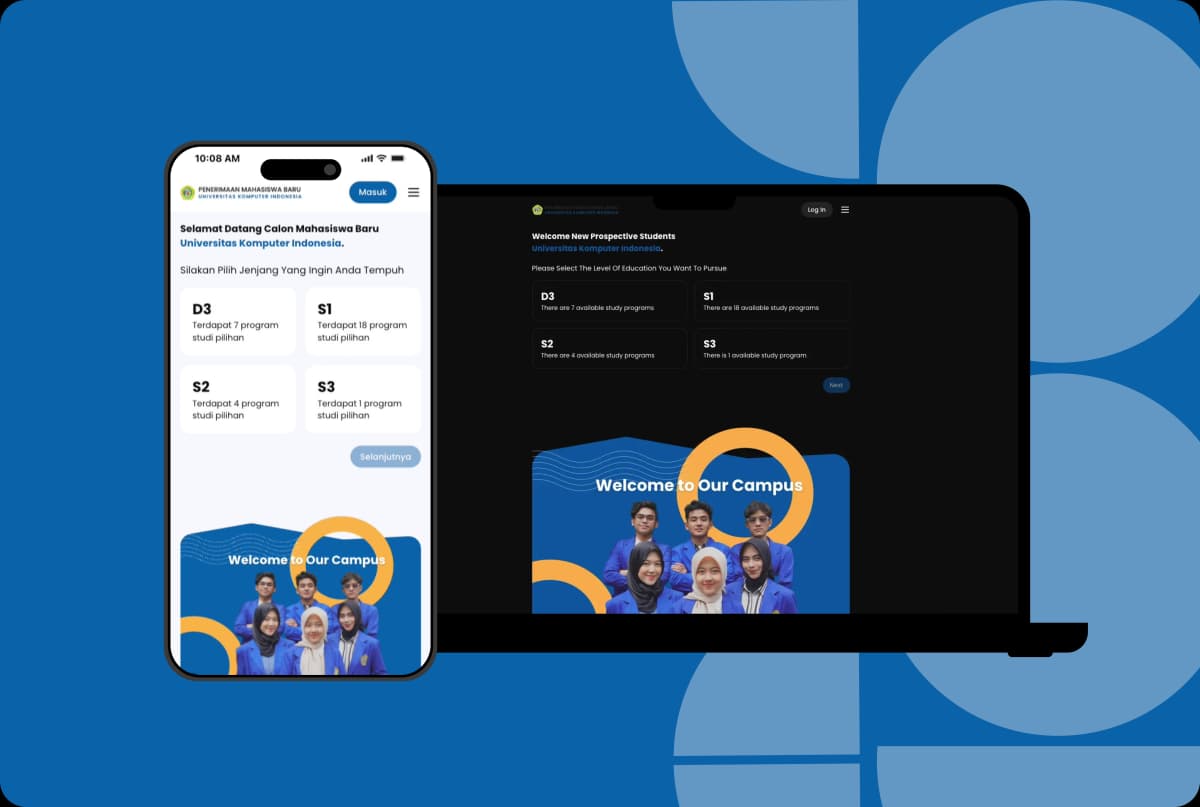Image resolution: width=1200 pixels, height=807 pixels.
Task: Select D3 with 7 available study programs
Action: tap(609, 301)
